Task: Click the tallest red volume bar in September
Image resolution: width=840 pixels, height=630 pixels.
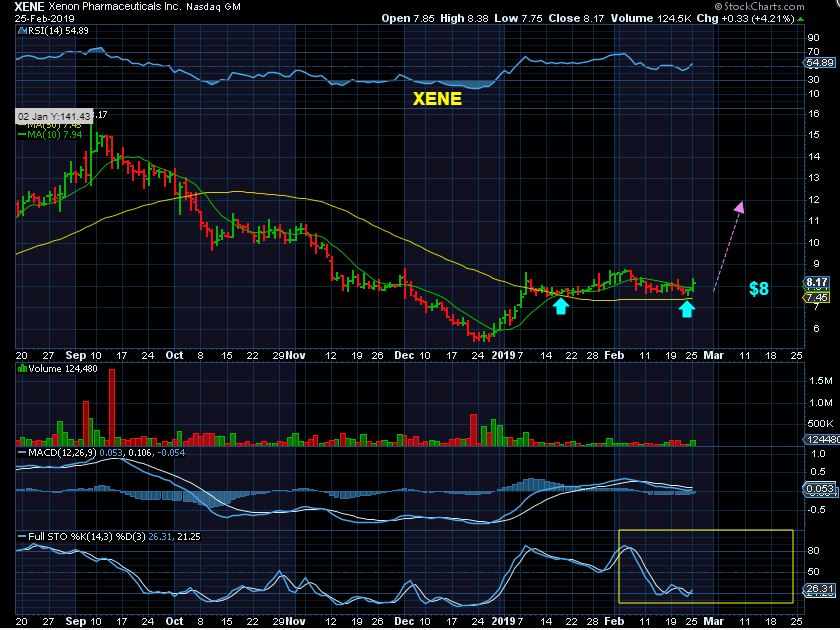Action: pos(112,407)
